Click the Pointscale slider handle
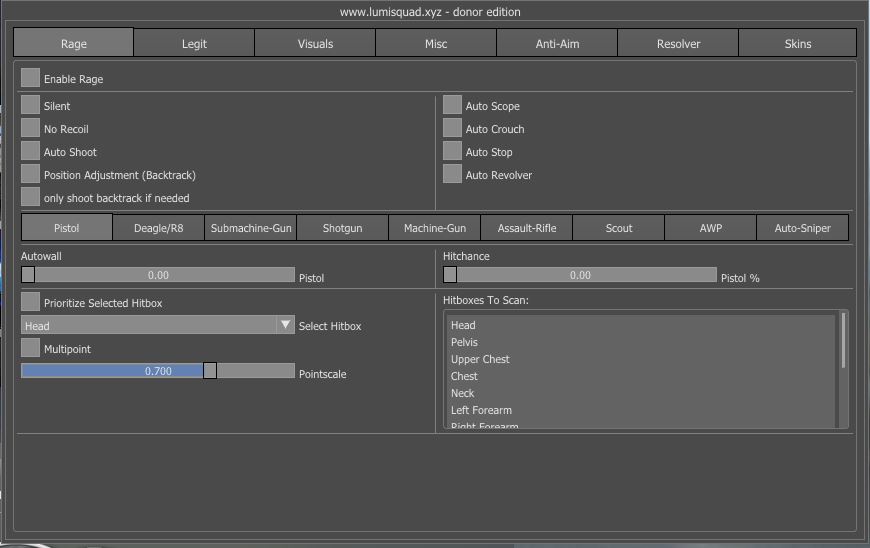 tap(210, 371)
